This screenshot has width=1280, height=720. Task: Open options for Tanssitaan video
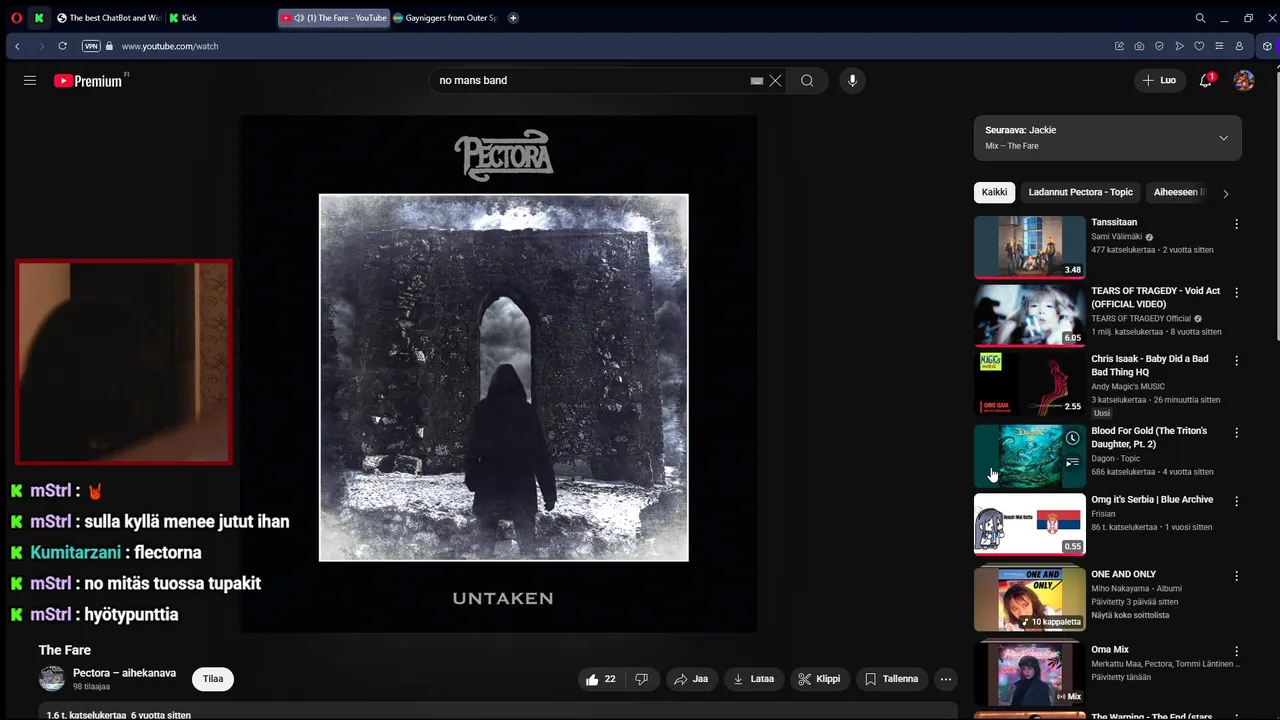(x=1236, y=225)
